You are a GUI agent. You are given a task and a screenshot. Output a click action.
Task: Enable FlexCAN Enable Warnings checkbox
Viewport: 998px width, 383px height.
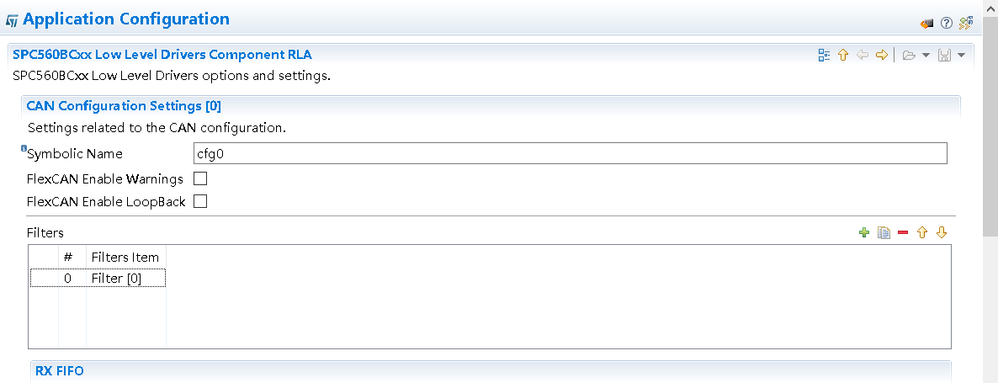tap(200, 178)
